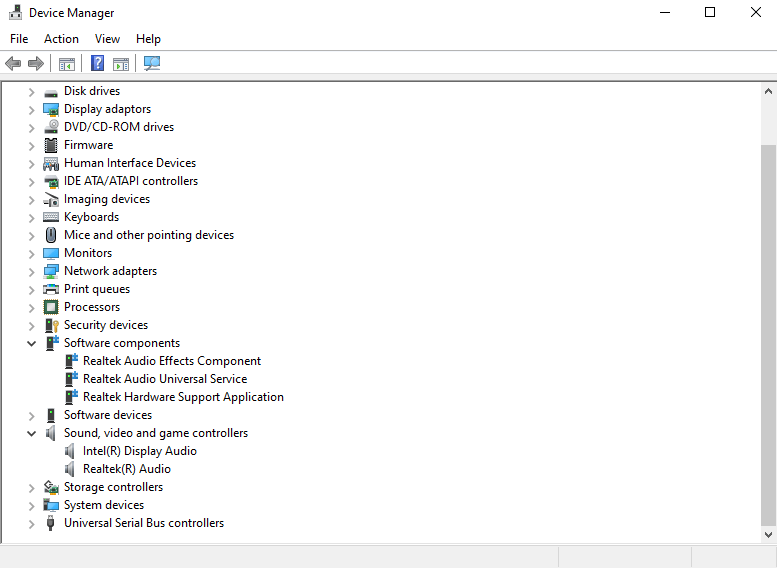Click the Keyboards category icon

pyautogui.click(x=51, y=217)
